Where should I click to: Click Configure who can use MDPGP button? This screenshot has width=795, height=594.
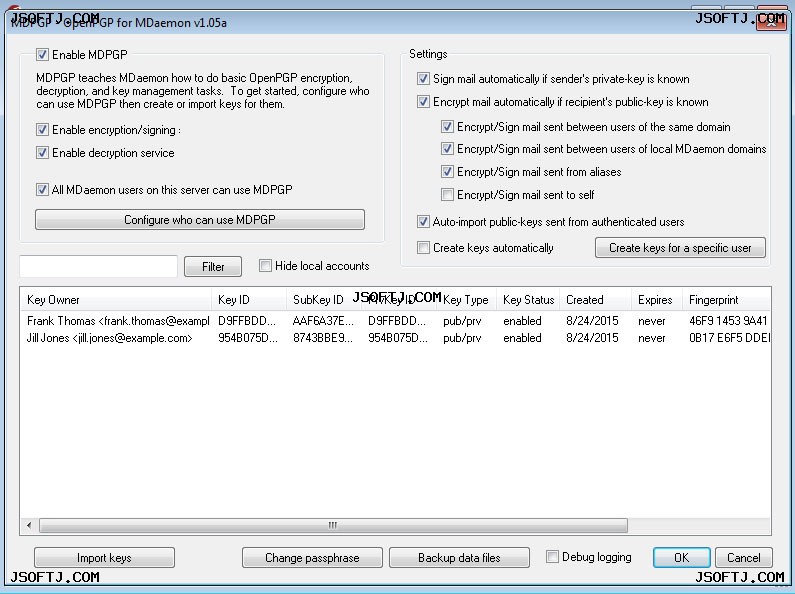[x=200, y=219]
